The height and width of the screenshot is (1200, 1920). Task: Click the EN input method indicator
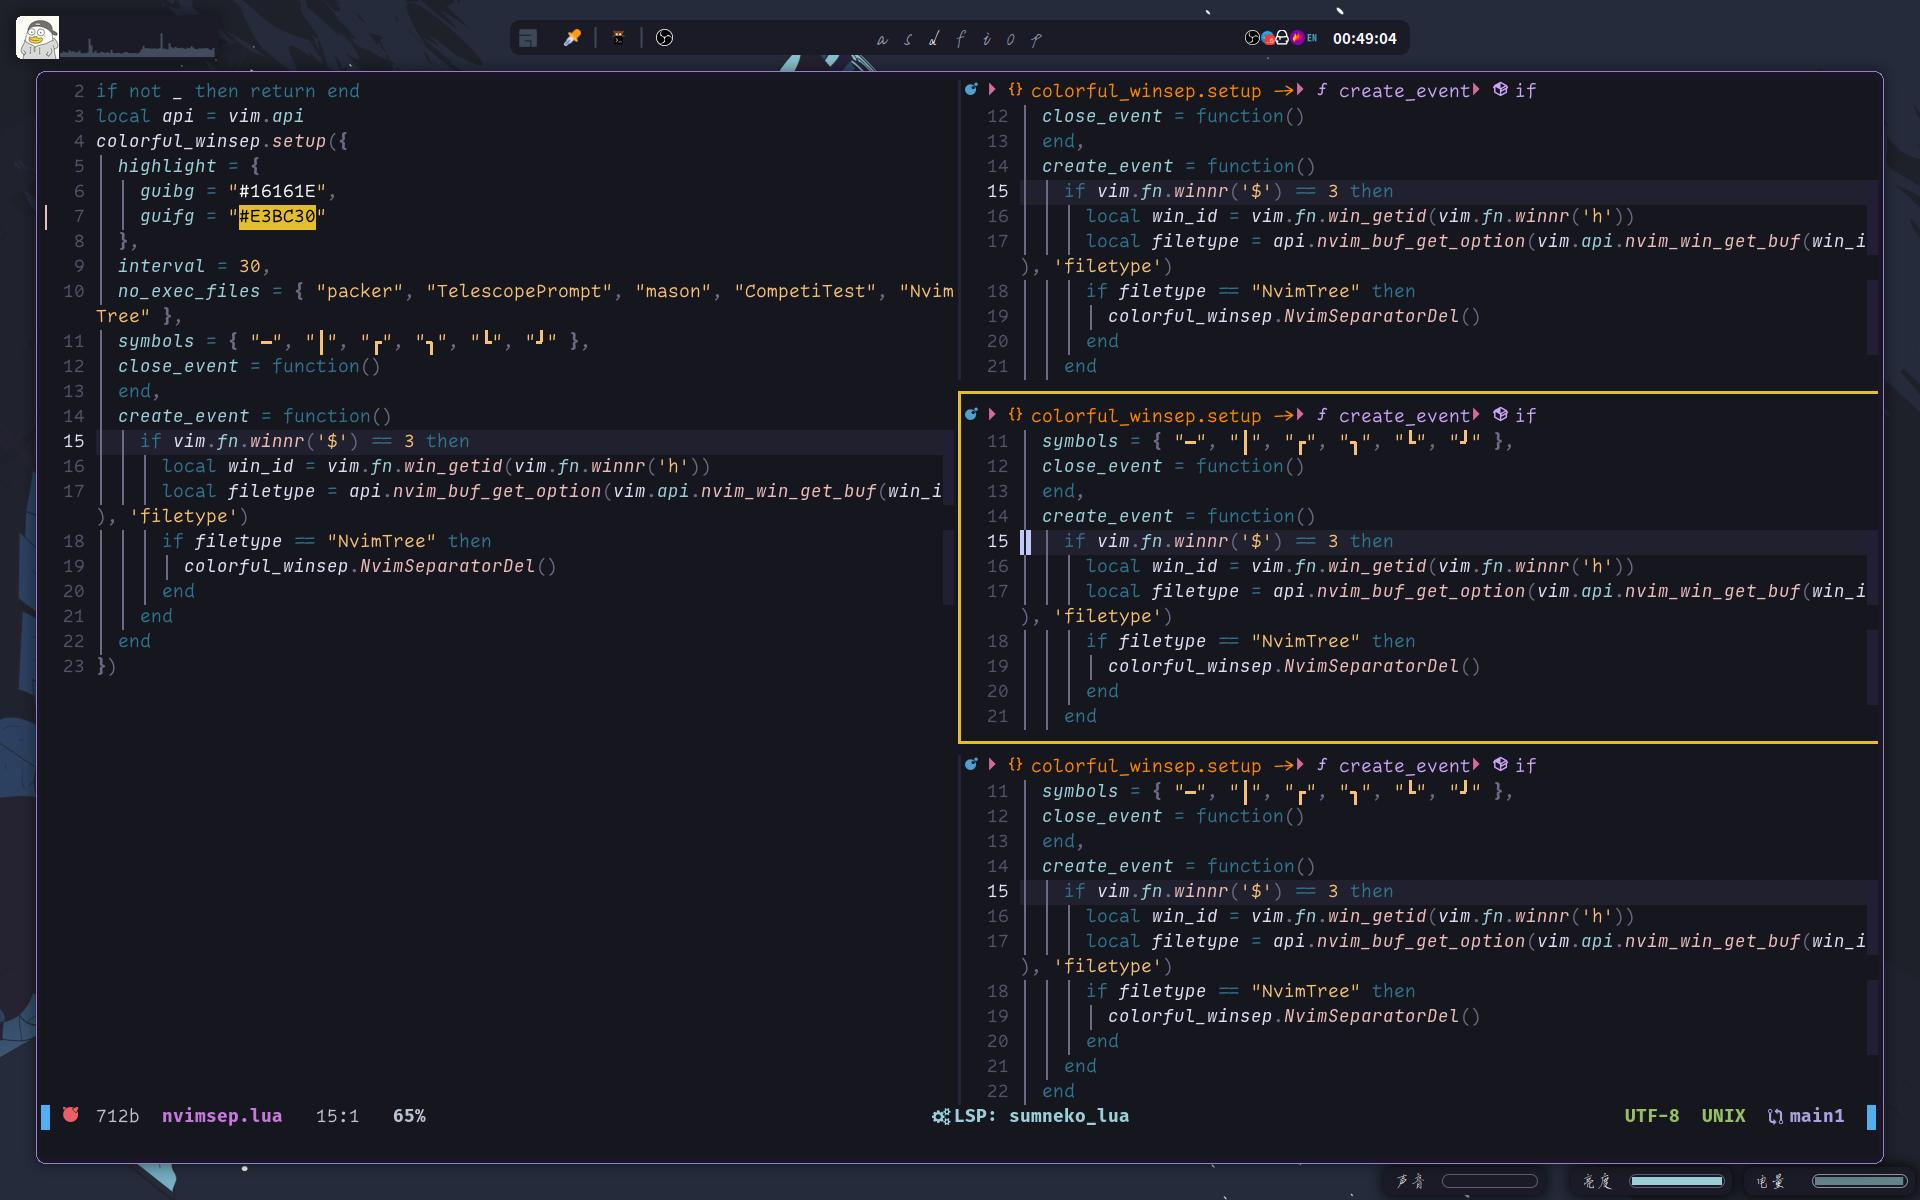(1312, 38)
